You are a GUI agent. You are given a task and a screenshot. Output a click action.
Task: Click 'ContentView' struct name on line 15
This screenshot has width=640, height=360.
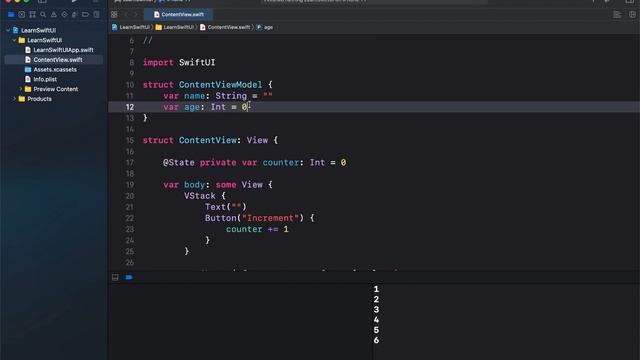(x=208, y=140)
